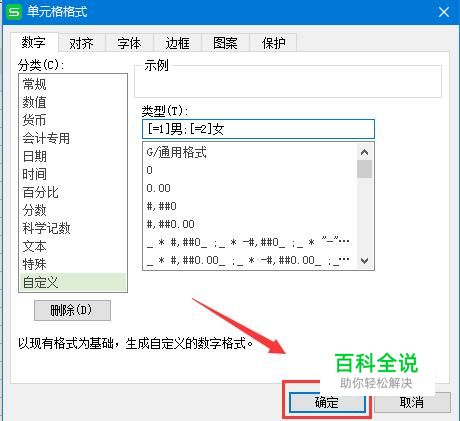Select the last visible #,##0.00_ accounting format
The width and height of the screenshot is (460, 421).
(250, 260)
